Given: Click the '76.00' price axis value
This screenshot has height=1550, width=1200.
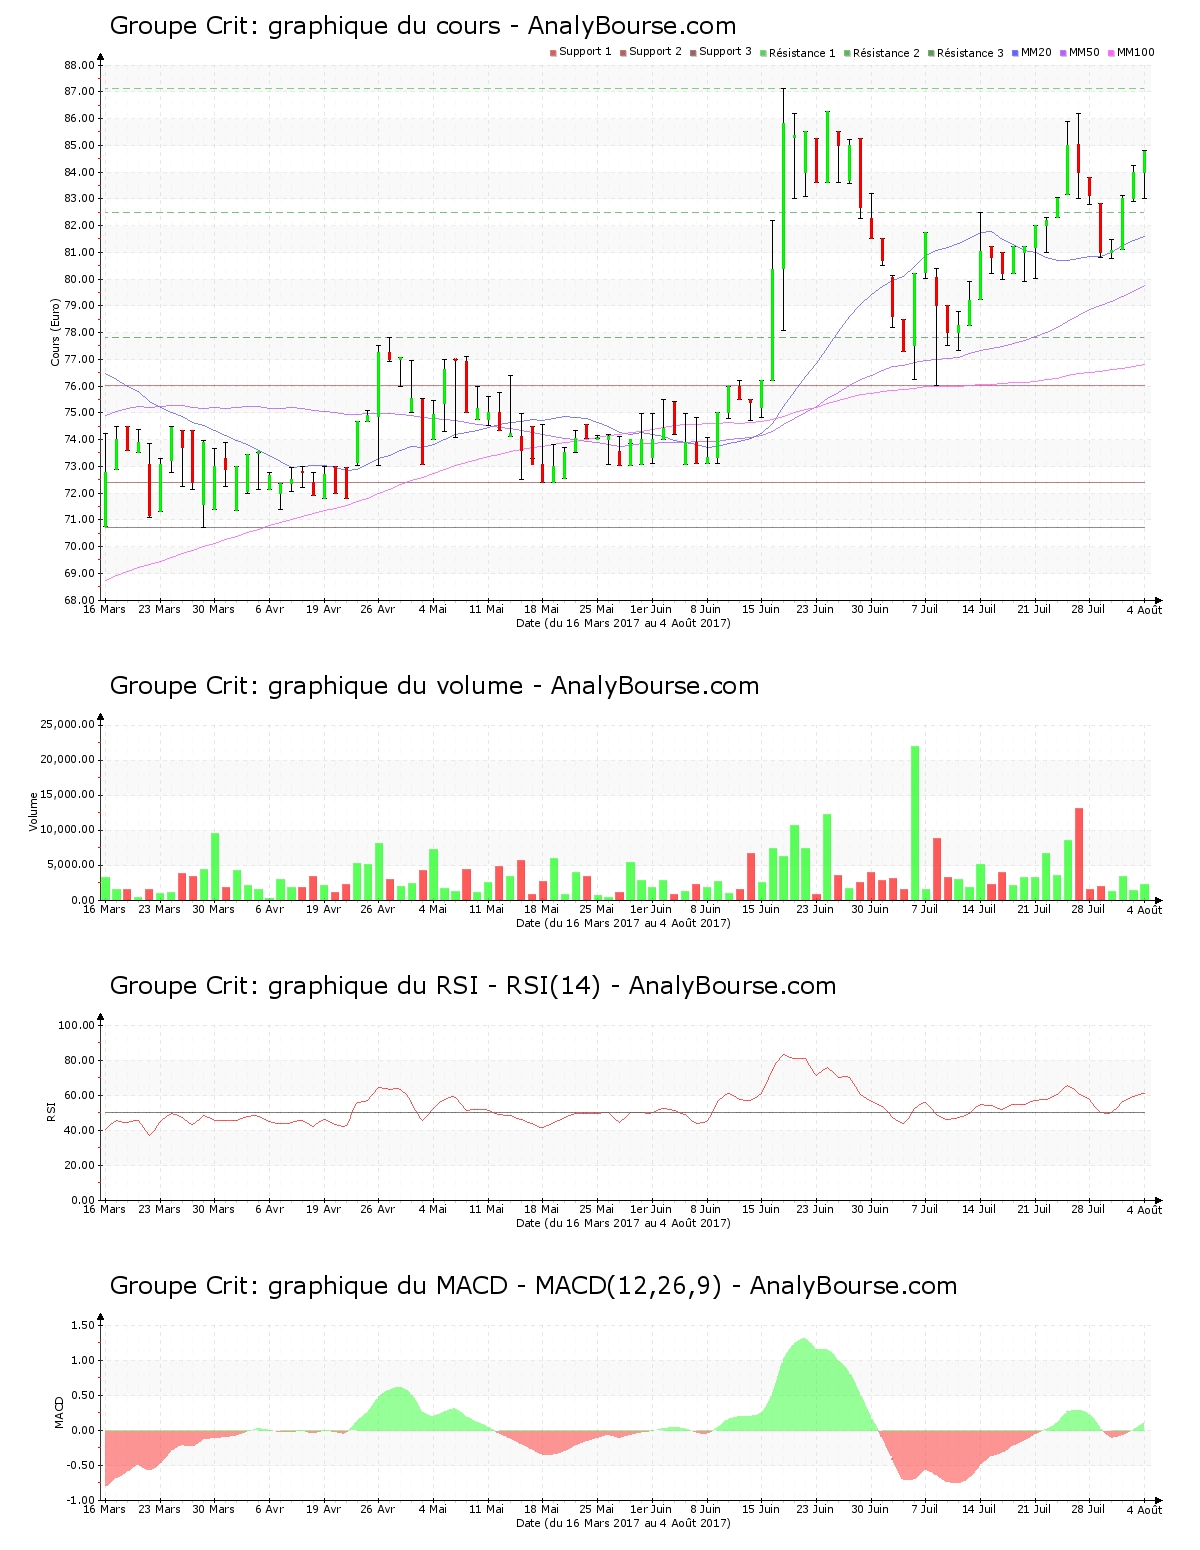Looking at the screenshot, I should (x=80, y=386).
